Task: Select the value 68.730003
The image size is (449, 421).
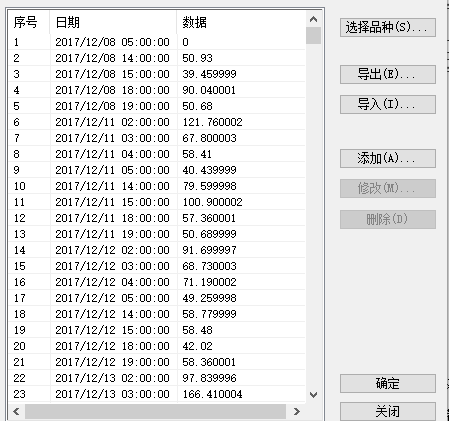Action: coord(209,266)
